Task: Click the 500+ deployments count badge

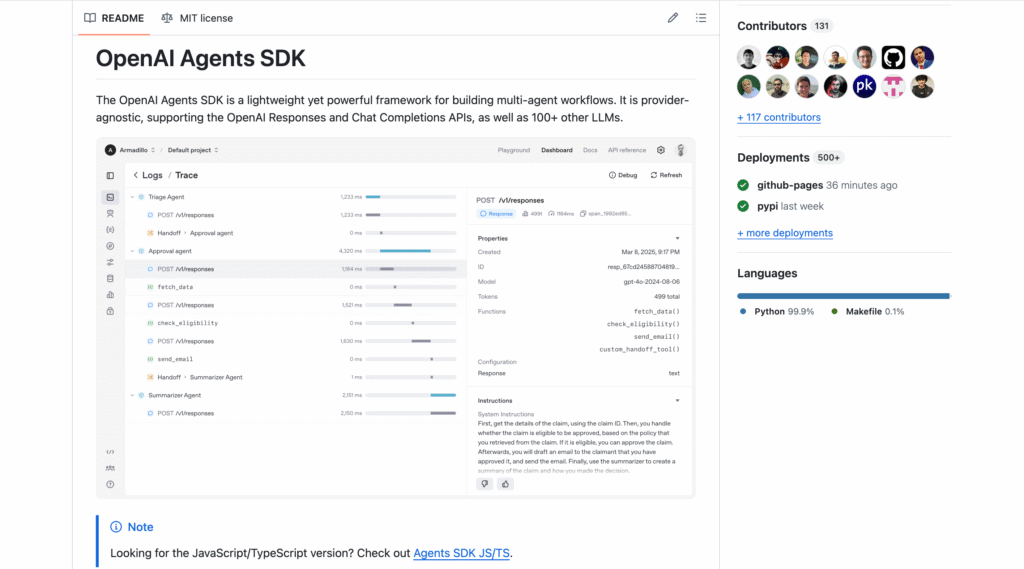Action: [x=828, y=157]
